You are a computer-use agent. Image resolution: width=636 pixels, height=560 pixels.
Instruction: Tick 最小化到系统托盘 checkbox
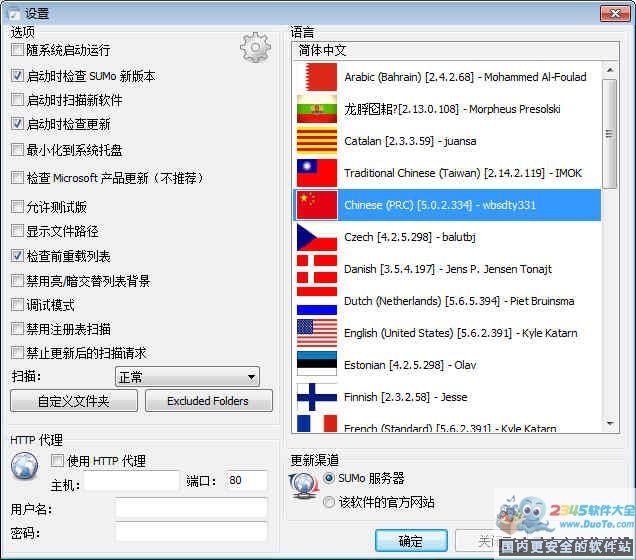click(x=17, y=150)
